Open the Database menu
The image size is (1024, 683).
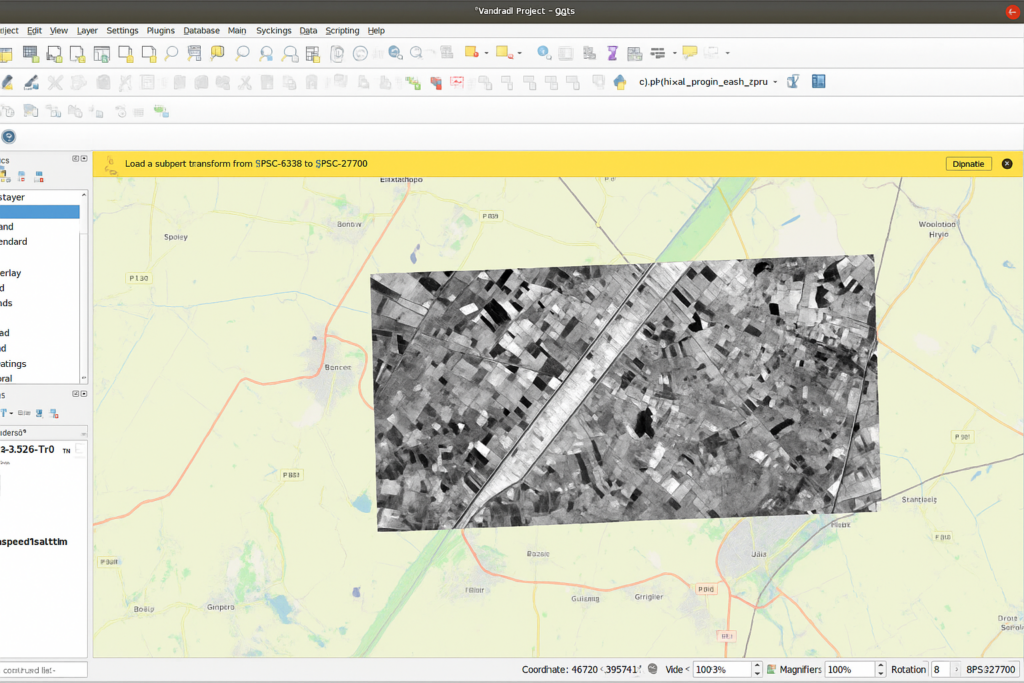[201, 31]
